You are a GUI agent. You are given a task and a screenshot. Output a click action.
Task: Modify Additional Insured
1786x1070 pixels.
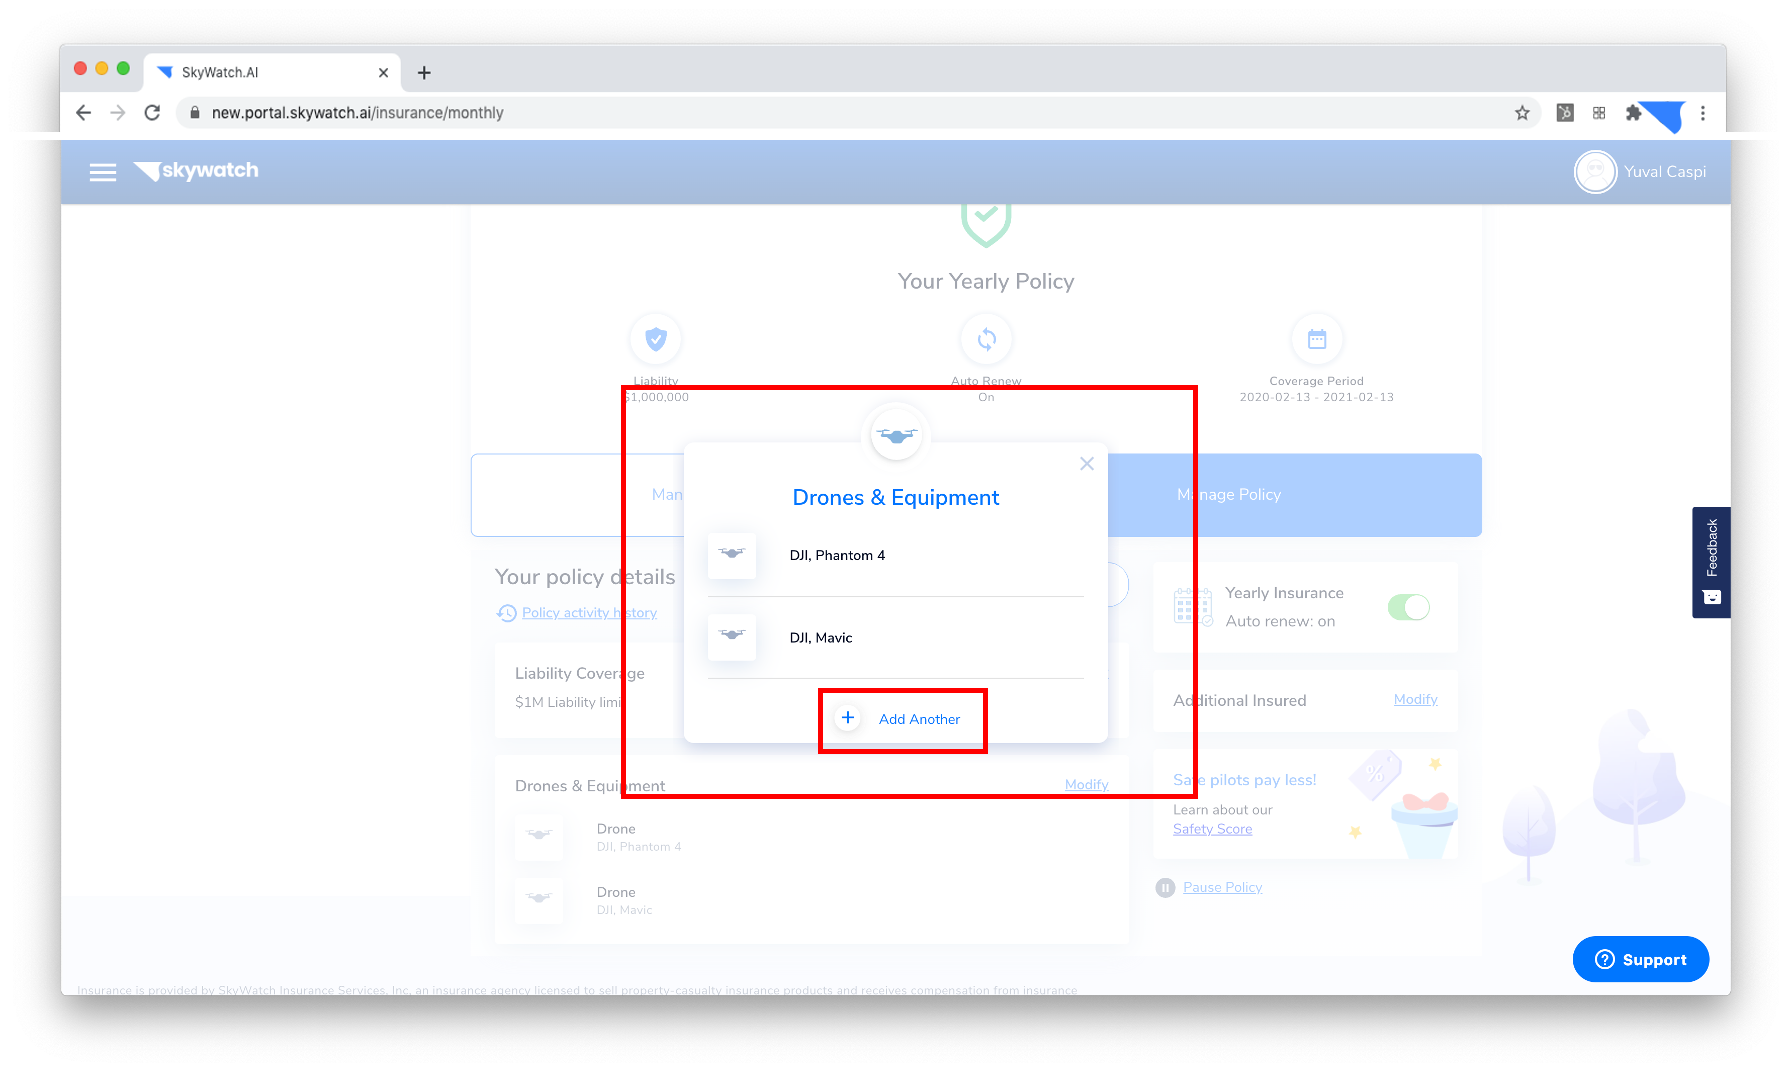pos(1415,699)
